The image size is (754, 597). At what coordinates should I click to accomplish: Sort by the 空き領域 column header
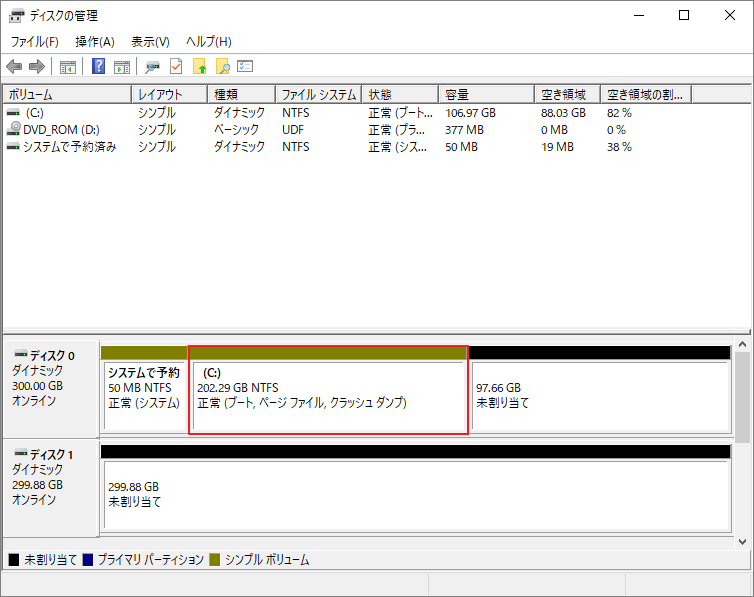567,95
